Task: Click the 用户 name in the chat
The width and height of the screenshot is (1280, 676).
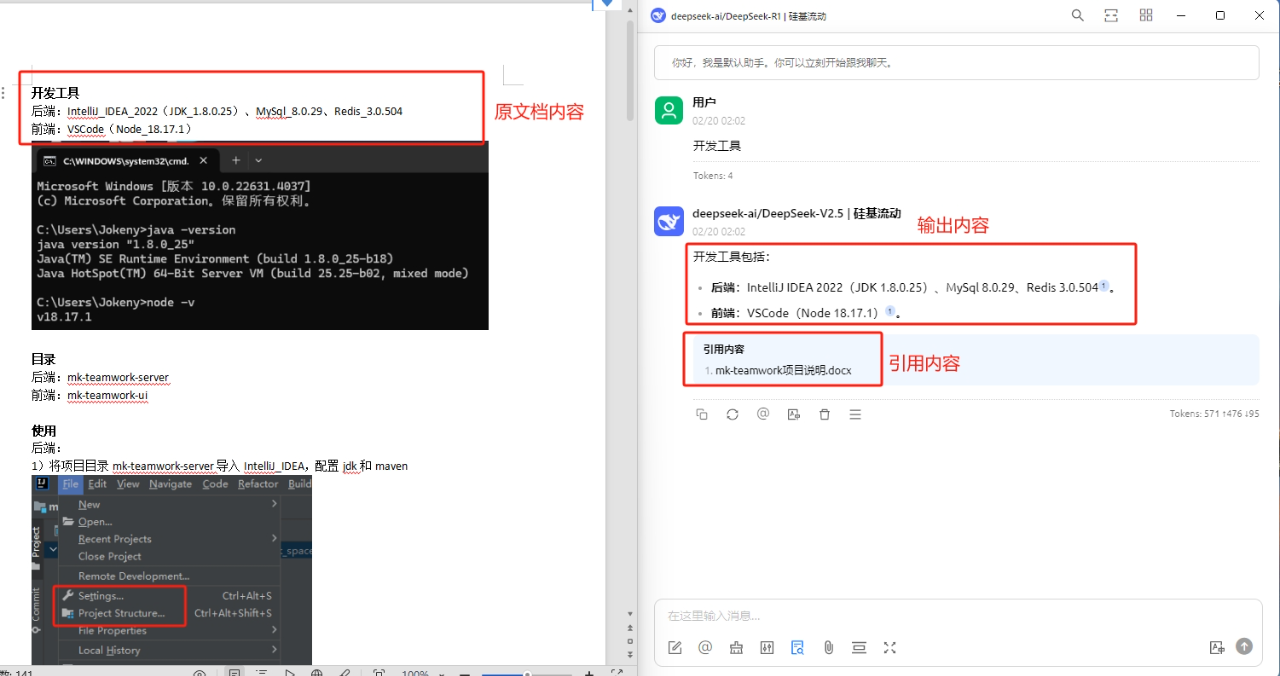Action: coord(704,102)
